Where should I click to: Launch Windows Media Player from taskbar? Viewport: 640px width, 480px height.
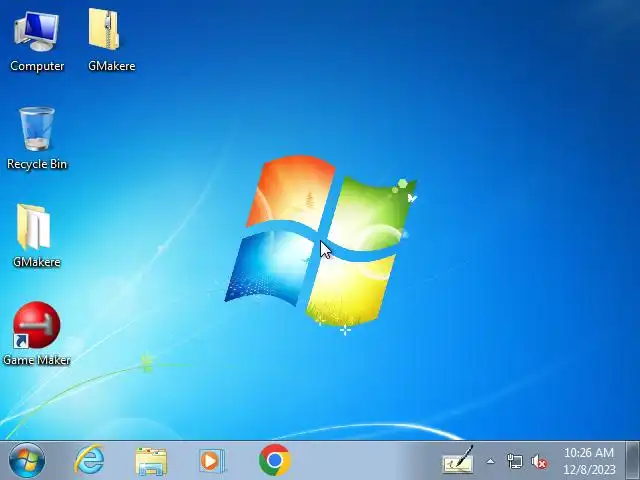click(x=211, y=461)
